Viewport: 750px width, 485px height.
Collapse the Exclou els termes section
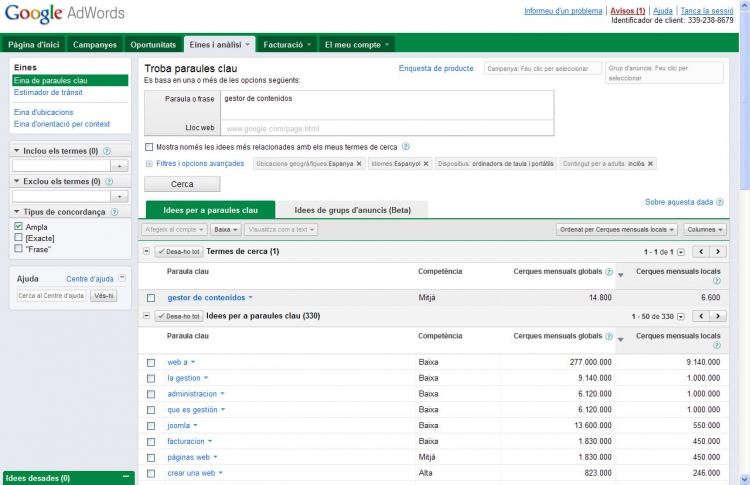[x=17, y=181]
